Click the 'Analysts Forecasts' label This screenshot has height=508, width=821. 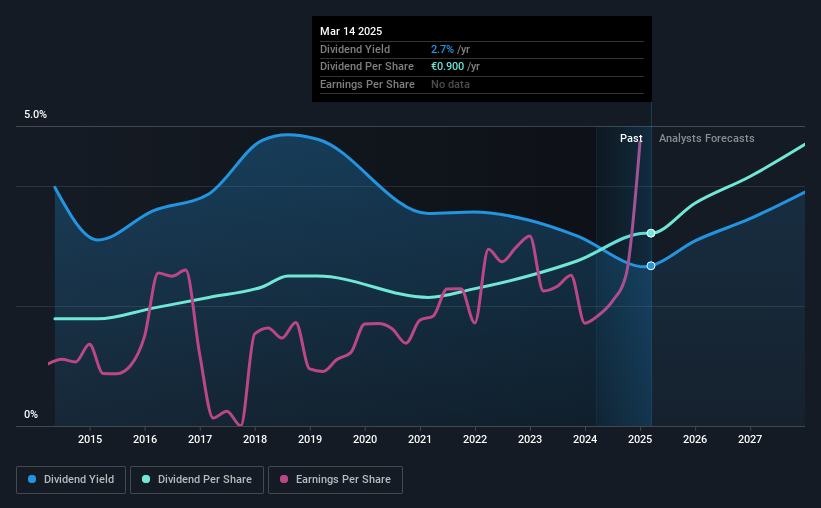[706, 138]
